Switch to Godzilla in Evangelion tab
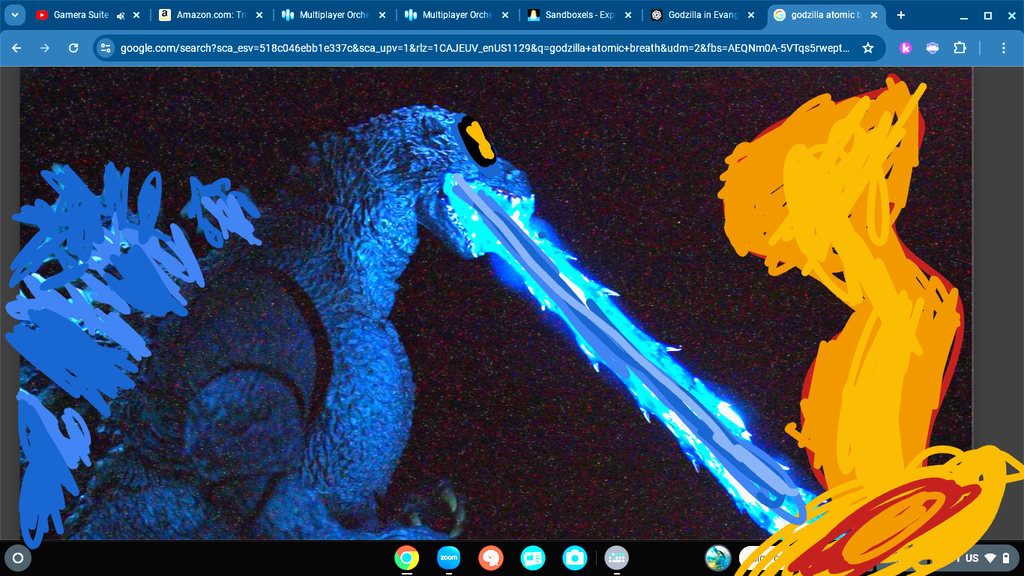The width and height of the screenshot is (1024, 576). (x=702, y=14)
